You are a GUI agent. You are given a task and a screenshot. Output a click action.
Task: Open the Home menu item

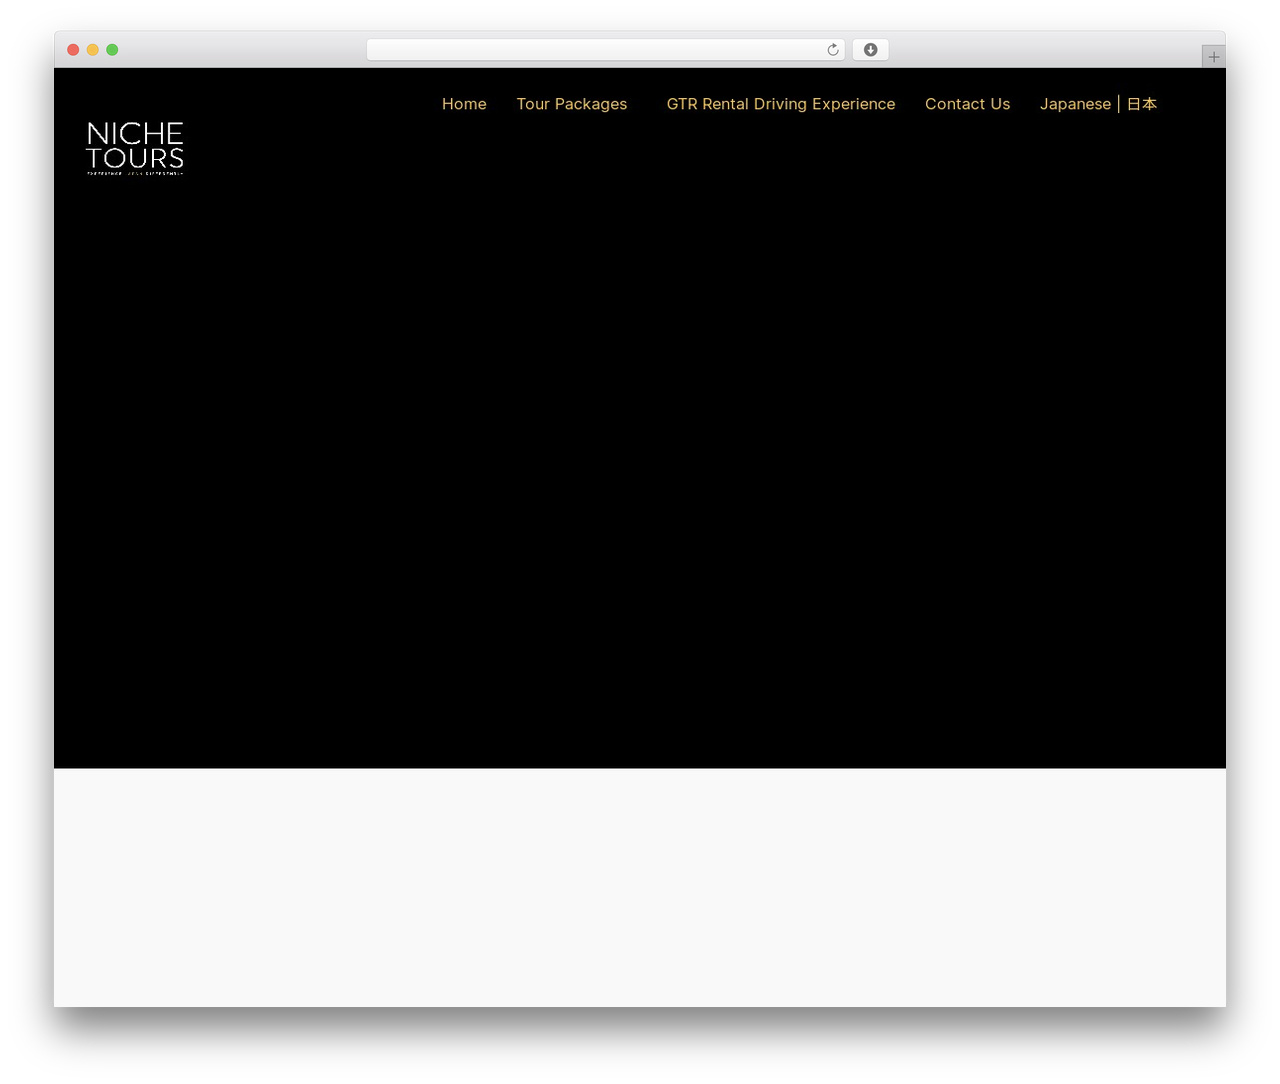(x=464, y=104)
